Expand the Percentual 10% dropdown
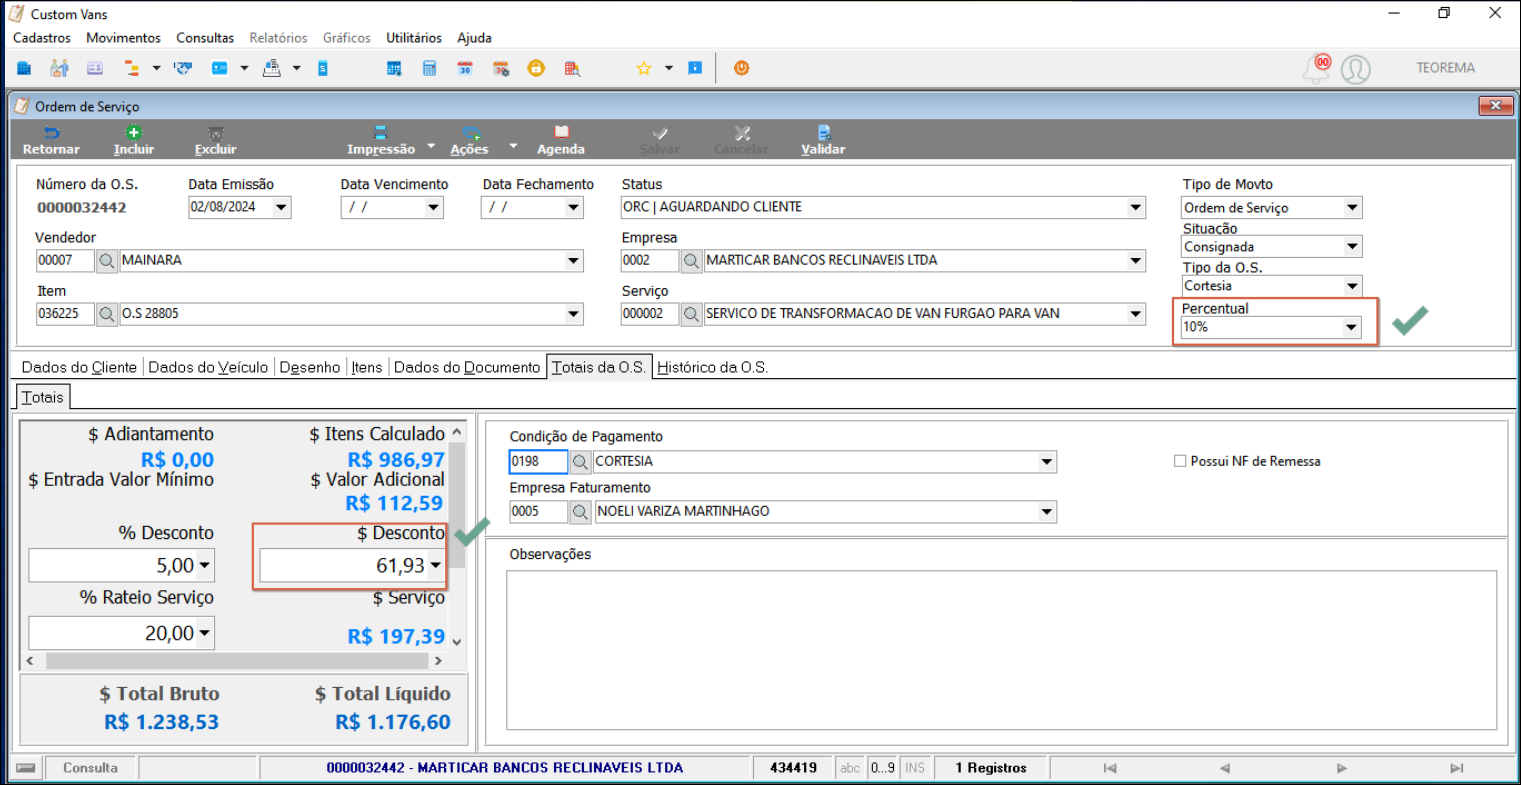This screenshot has width=1521, height=785. point(1351,327)
